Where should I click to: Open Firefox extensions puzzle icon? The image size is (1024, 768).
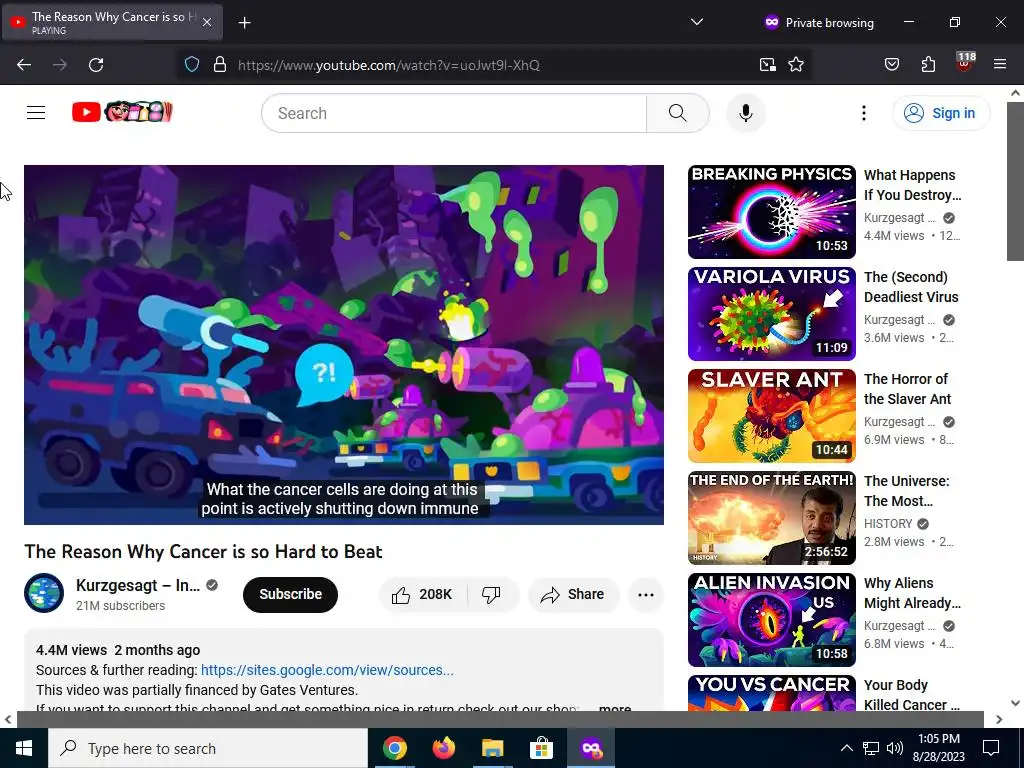click(x=928, y=65)
